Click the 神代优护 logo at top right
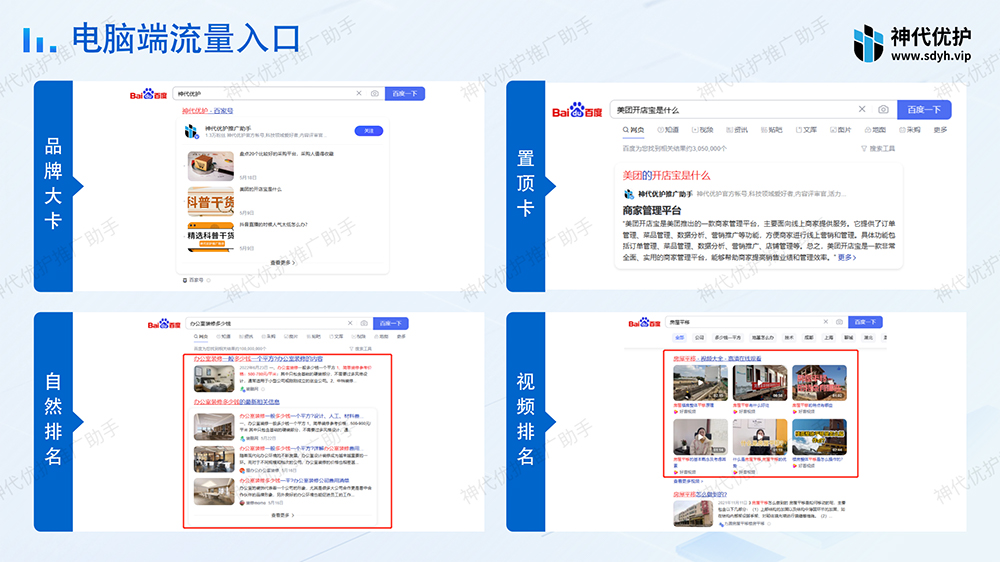1000x562 pixels. (x=912, y=43)
